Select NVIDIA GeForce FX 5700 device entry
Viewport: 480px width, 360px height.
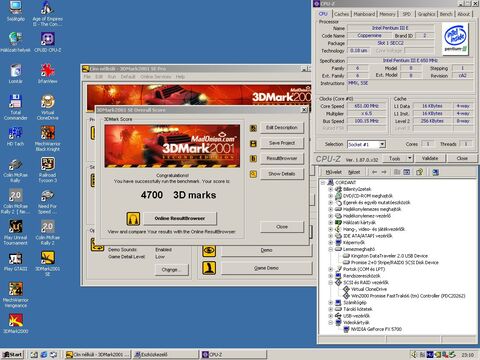click(x=376, y=329)
